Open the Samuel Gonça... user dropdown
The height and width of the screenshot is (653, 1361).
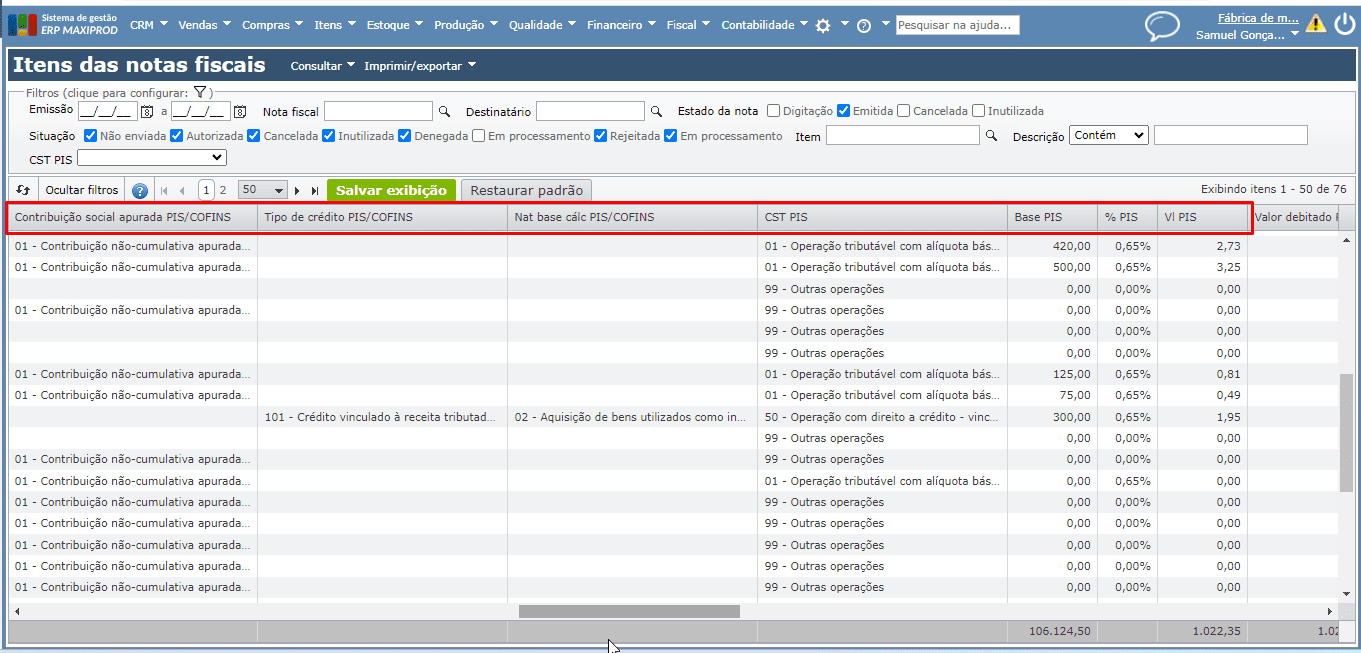[x=1247, y=34]
